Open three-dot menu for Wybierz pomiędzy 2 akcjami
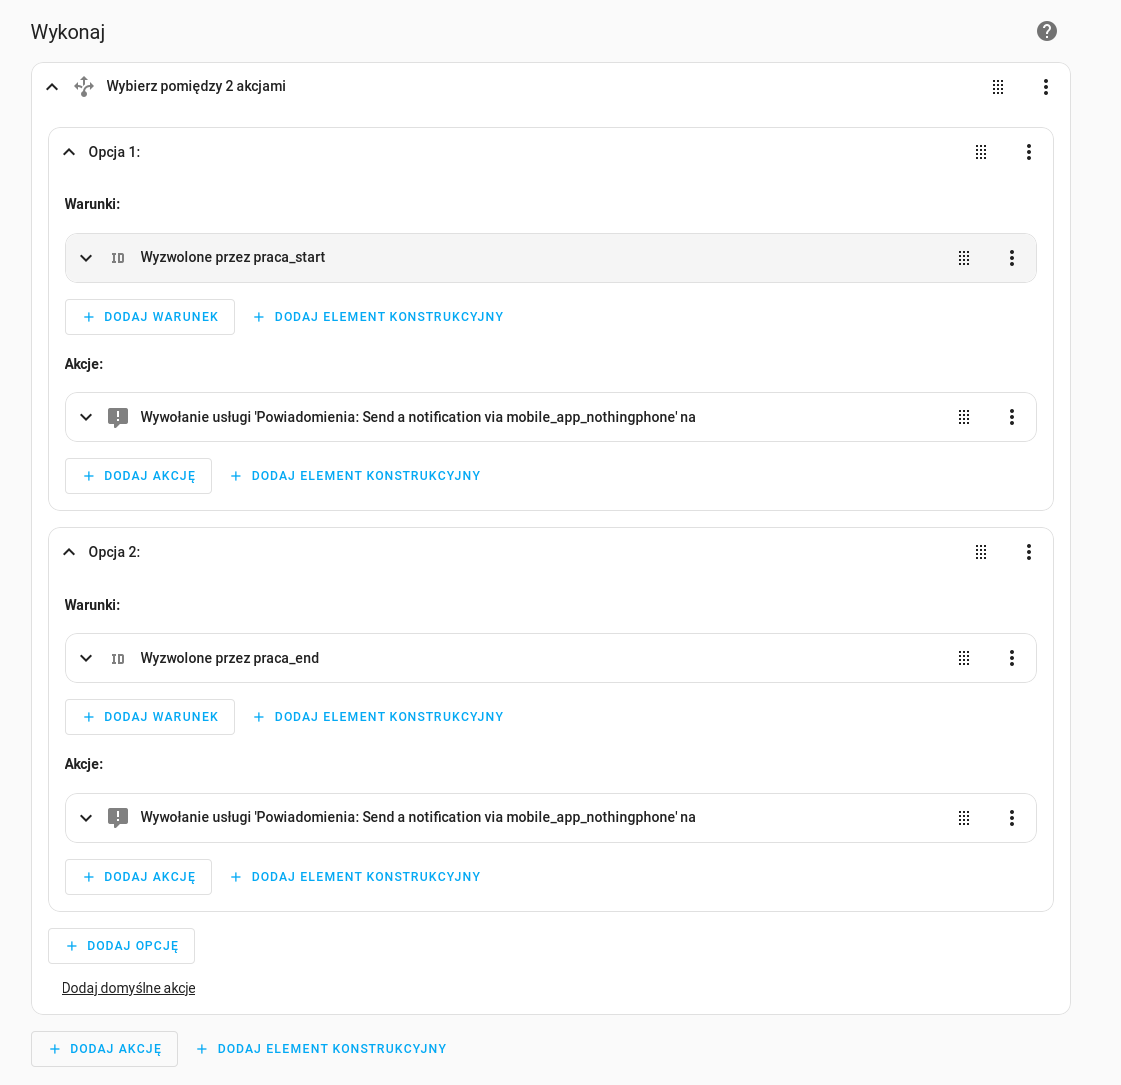Image resolution: width=1121 pixels, height=1085 pixels. click(x=1046, y=87)
